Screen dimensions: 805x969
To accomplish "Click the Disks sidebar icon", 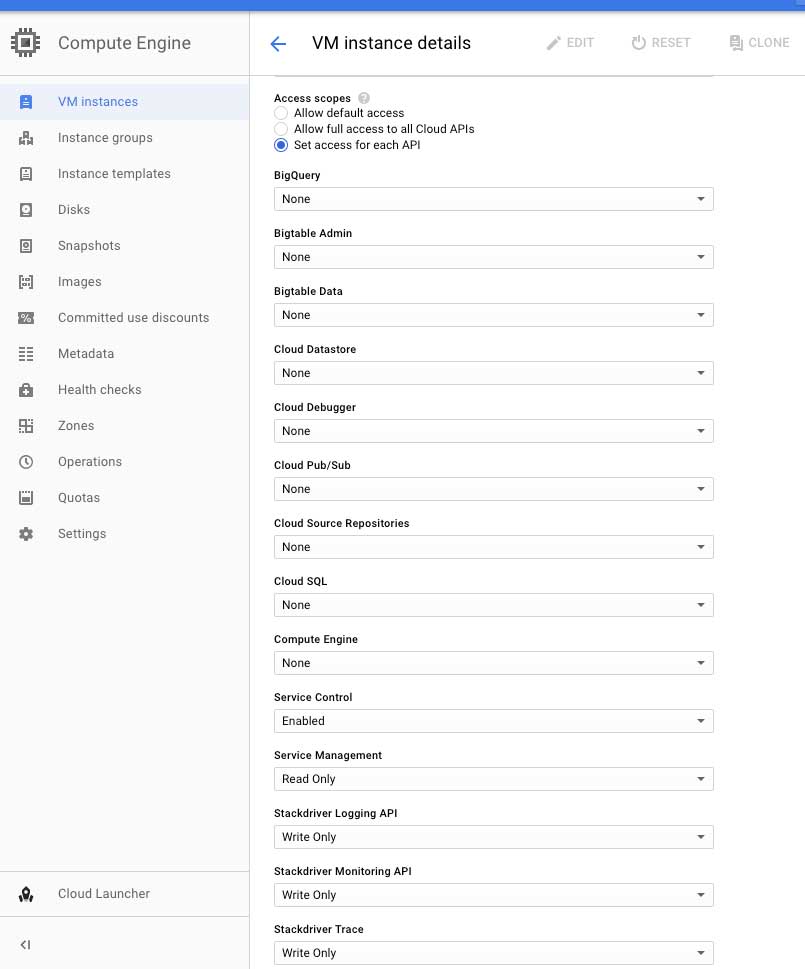I will 26,210.
